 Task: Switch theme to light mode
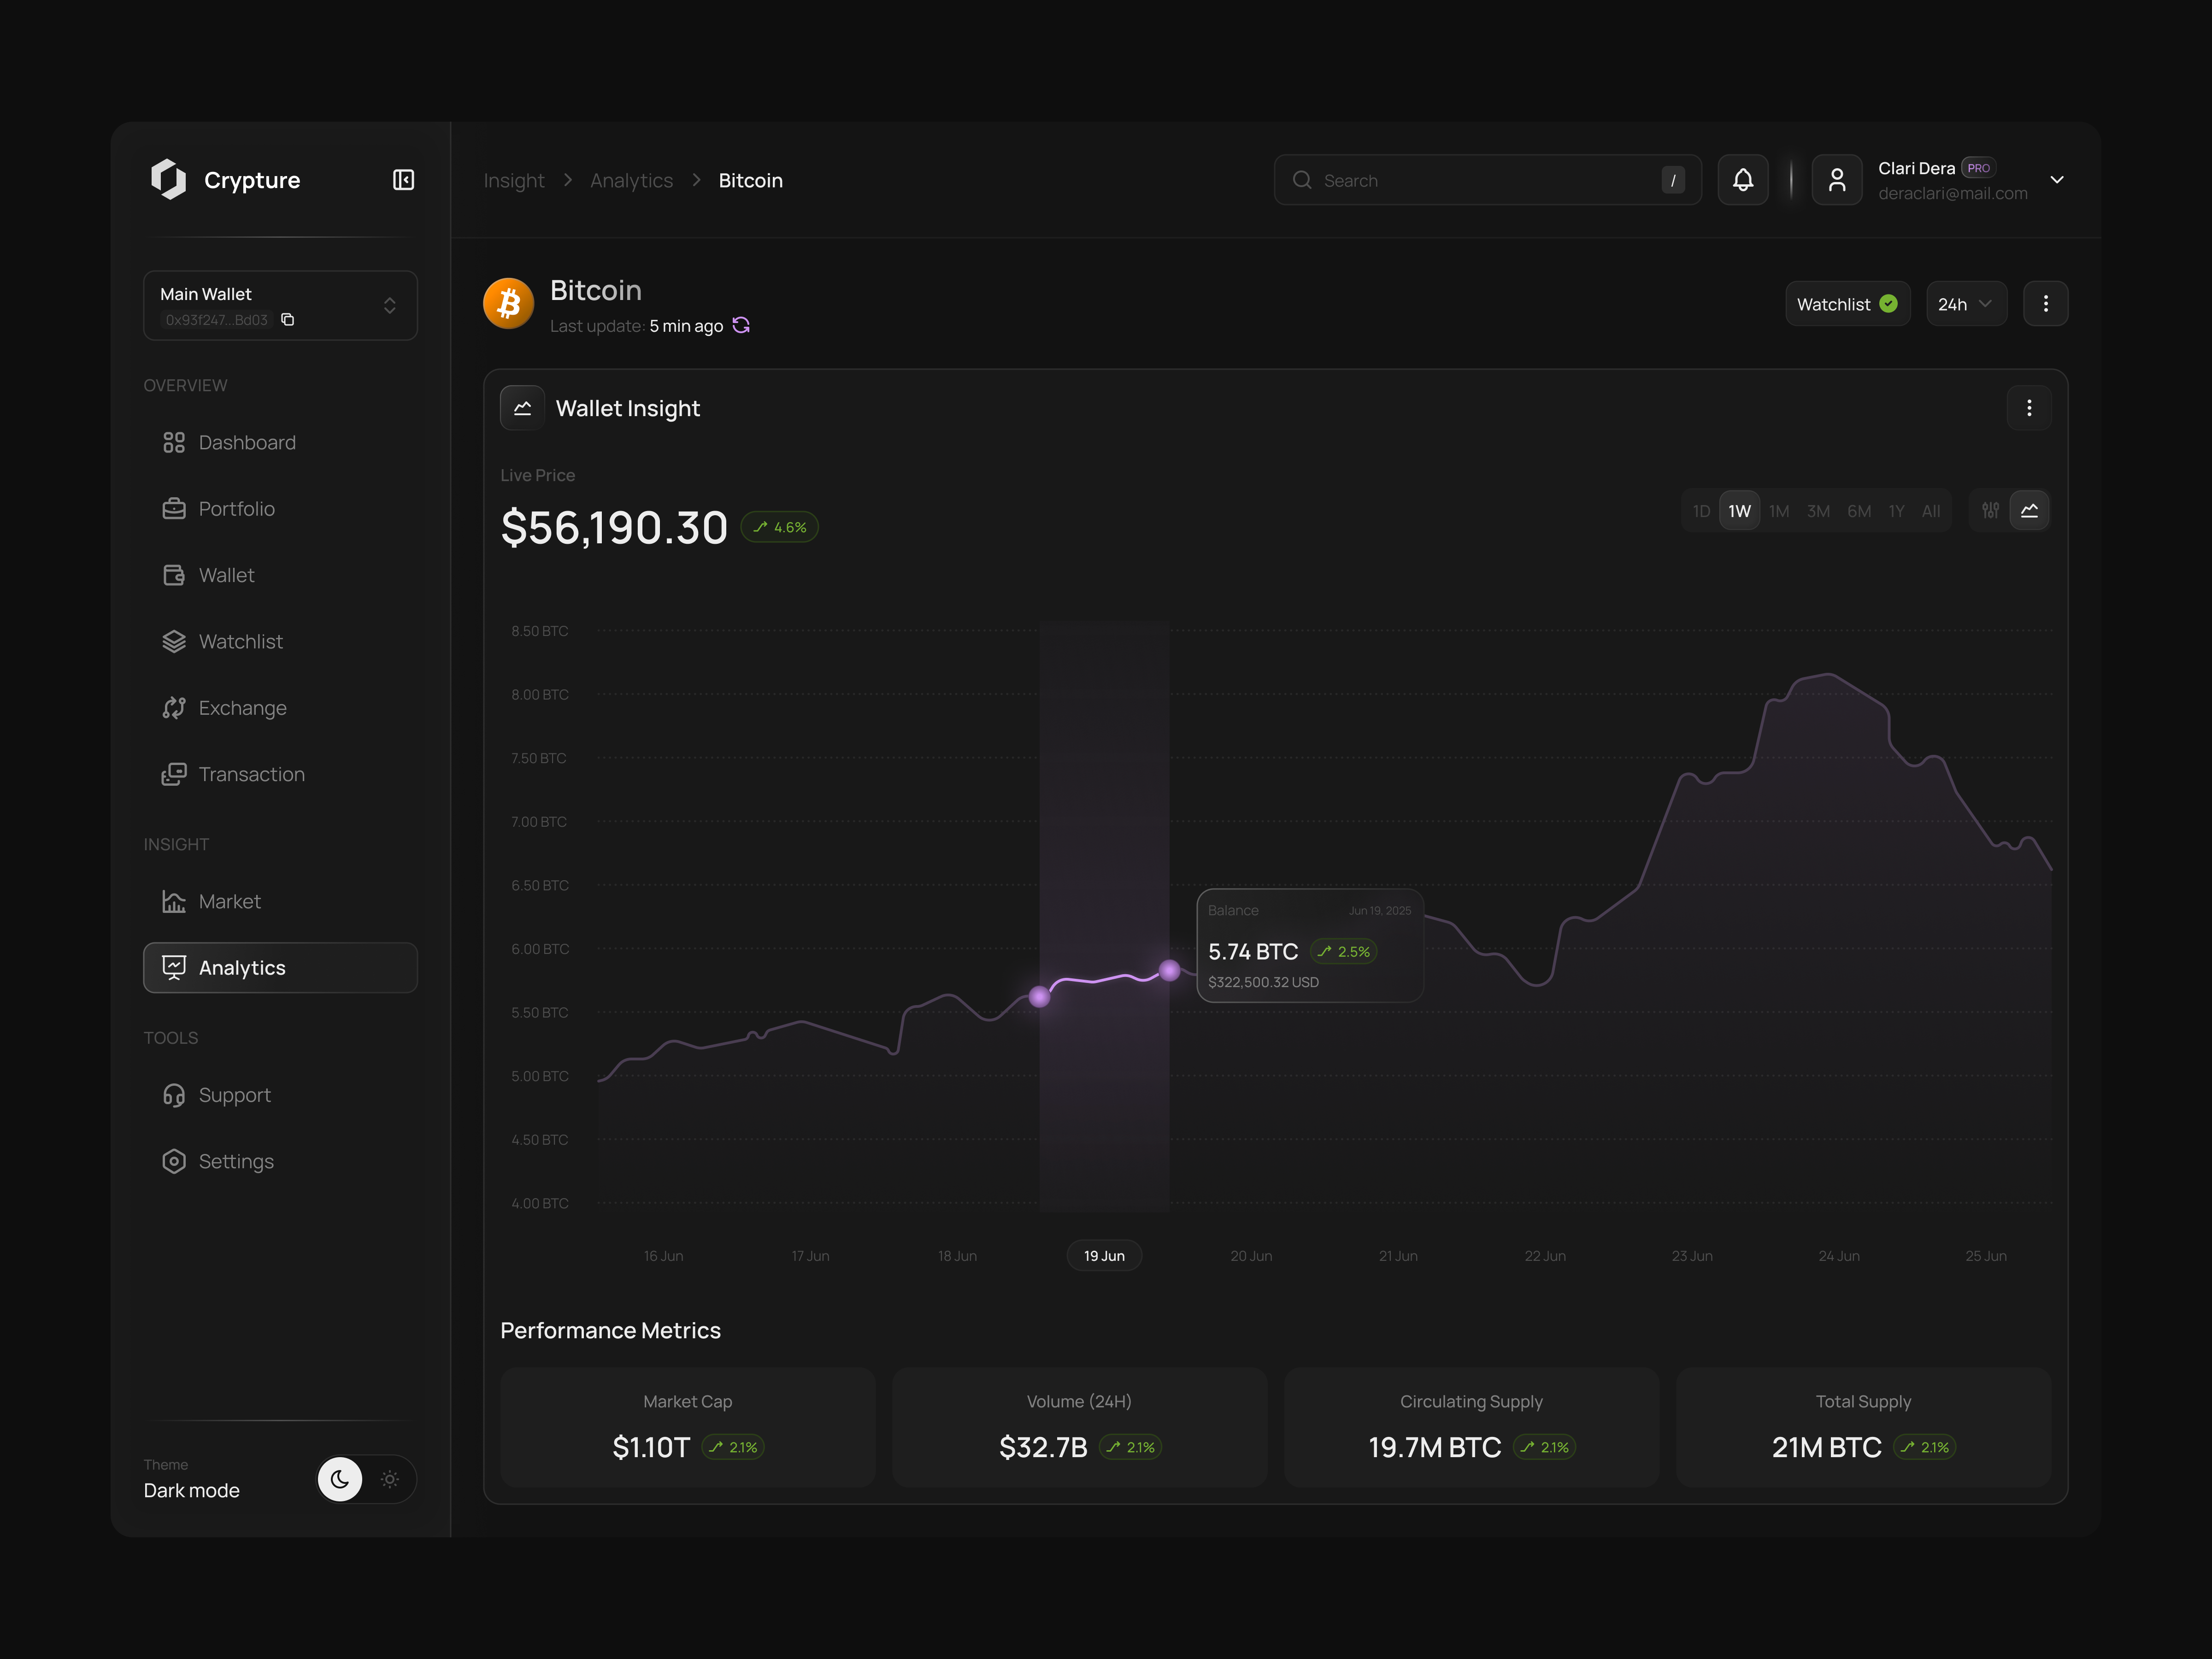pos(390,1479)
